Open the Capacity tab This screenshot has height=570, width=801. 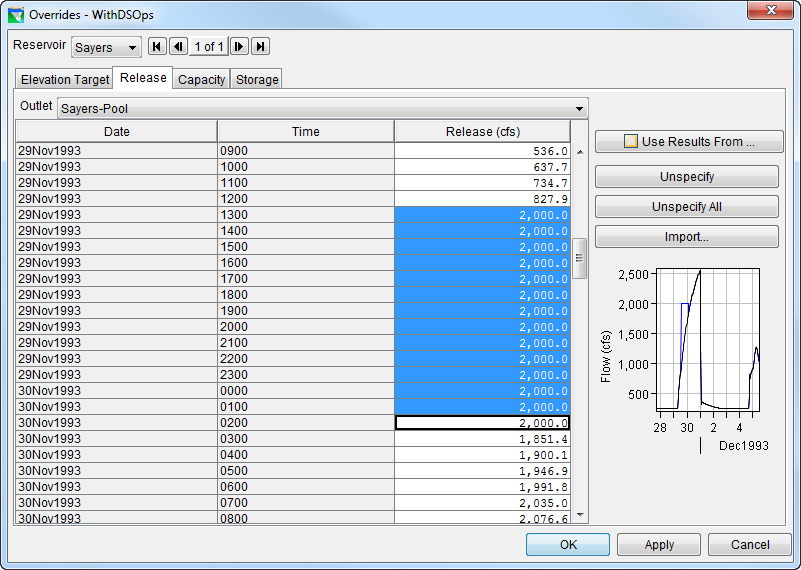click(201, 80)
